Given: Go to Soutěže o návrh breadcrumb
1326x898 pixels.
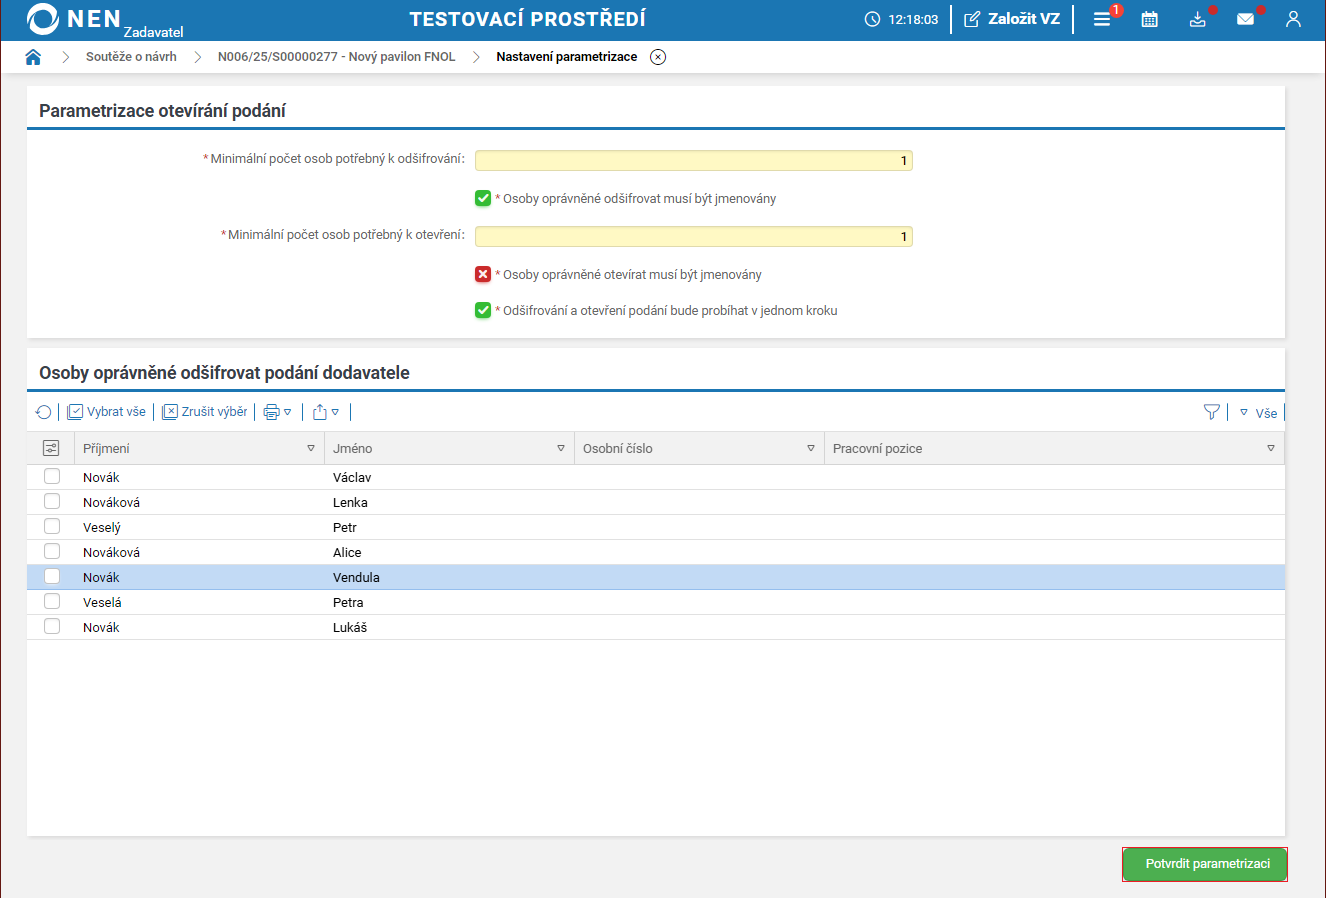Looking at the screenshot, I should [x=131, y=57].
